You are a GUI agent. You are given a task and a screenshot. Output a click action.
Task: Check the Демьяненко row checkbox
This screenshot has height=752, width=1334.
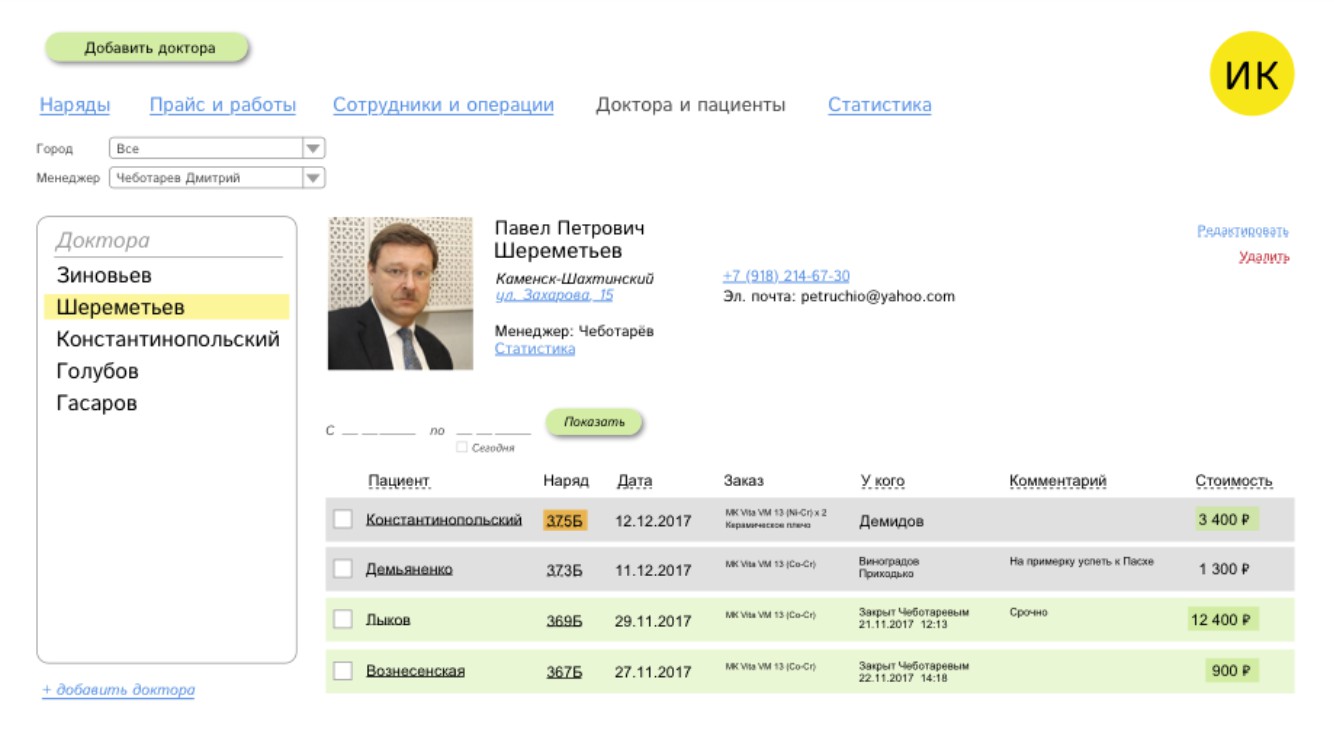[343, 569]
